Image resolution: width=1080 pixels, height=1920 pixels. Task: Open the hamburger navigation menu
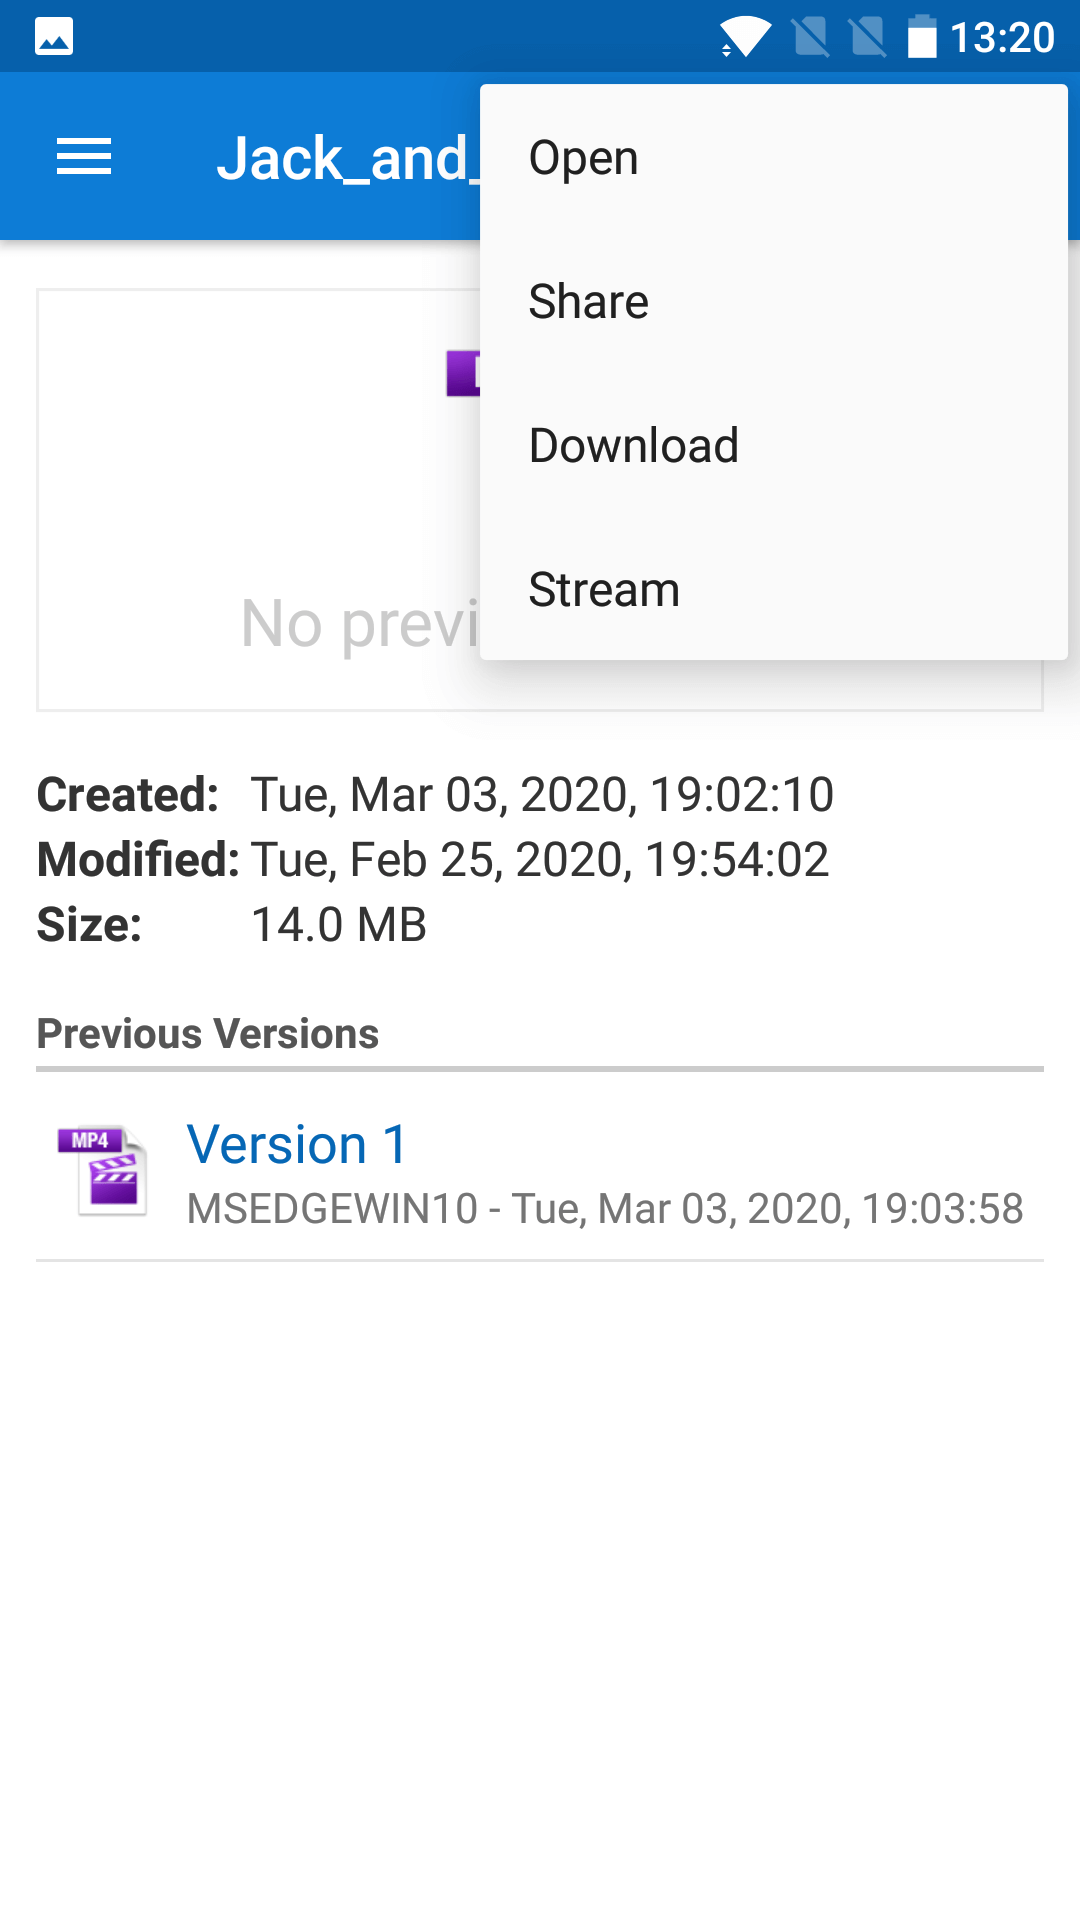click(84, 157)
